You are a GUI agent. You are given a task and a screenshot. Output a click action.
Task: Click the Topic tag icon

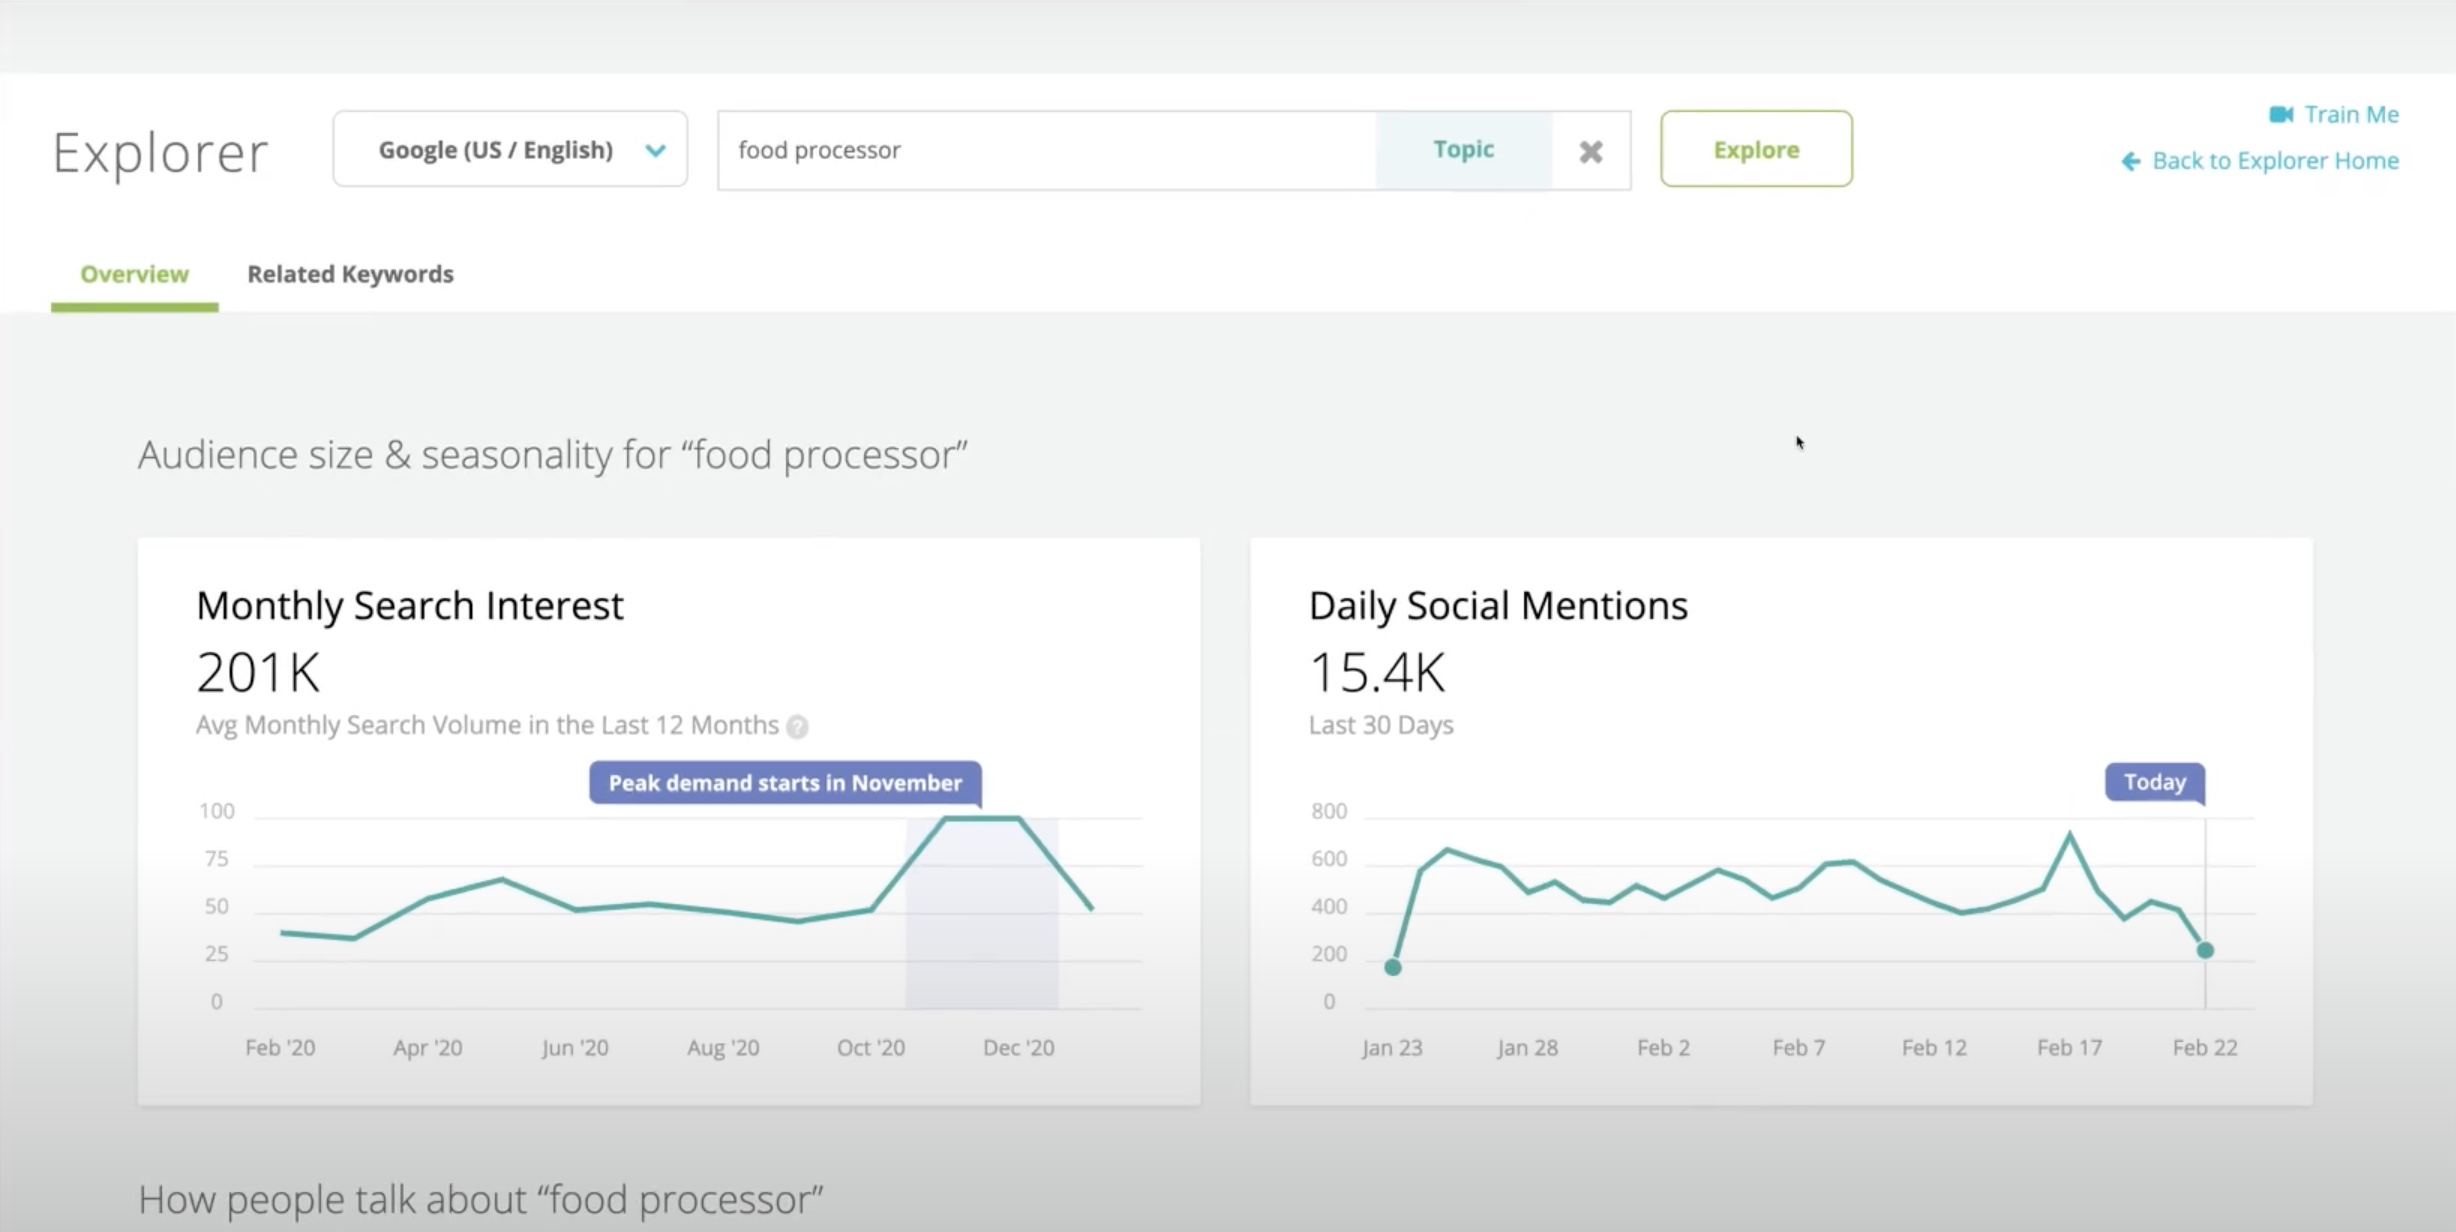(x=1461, y=149)
